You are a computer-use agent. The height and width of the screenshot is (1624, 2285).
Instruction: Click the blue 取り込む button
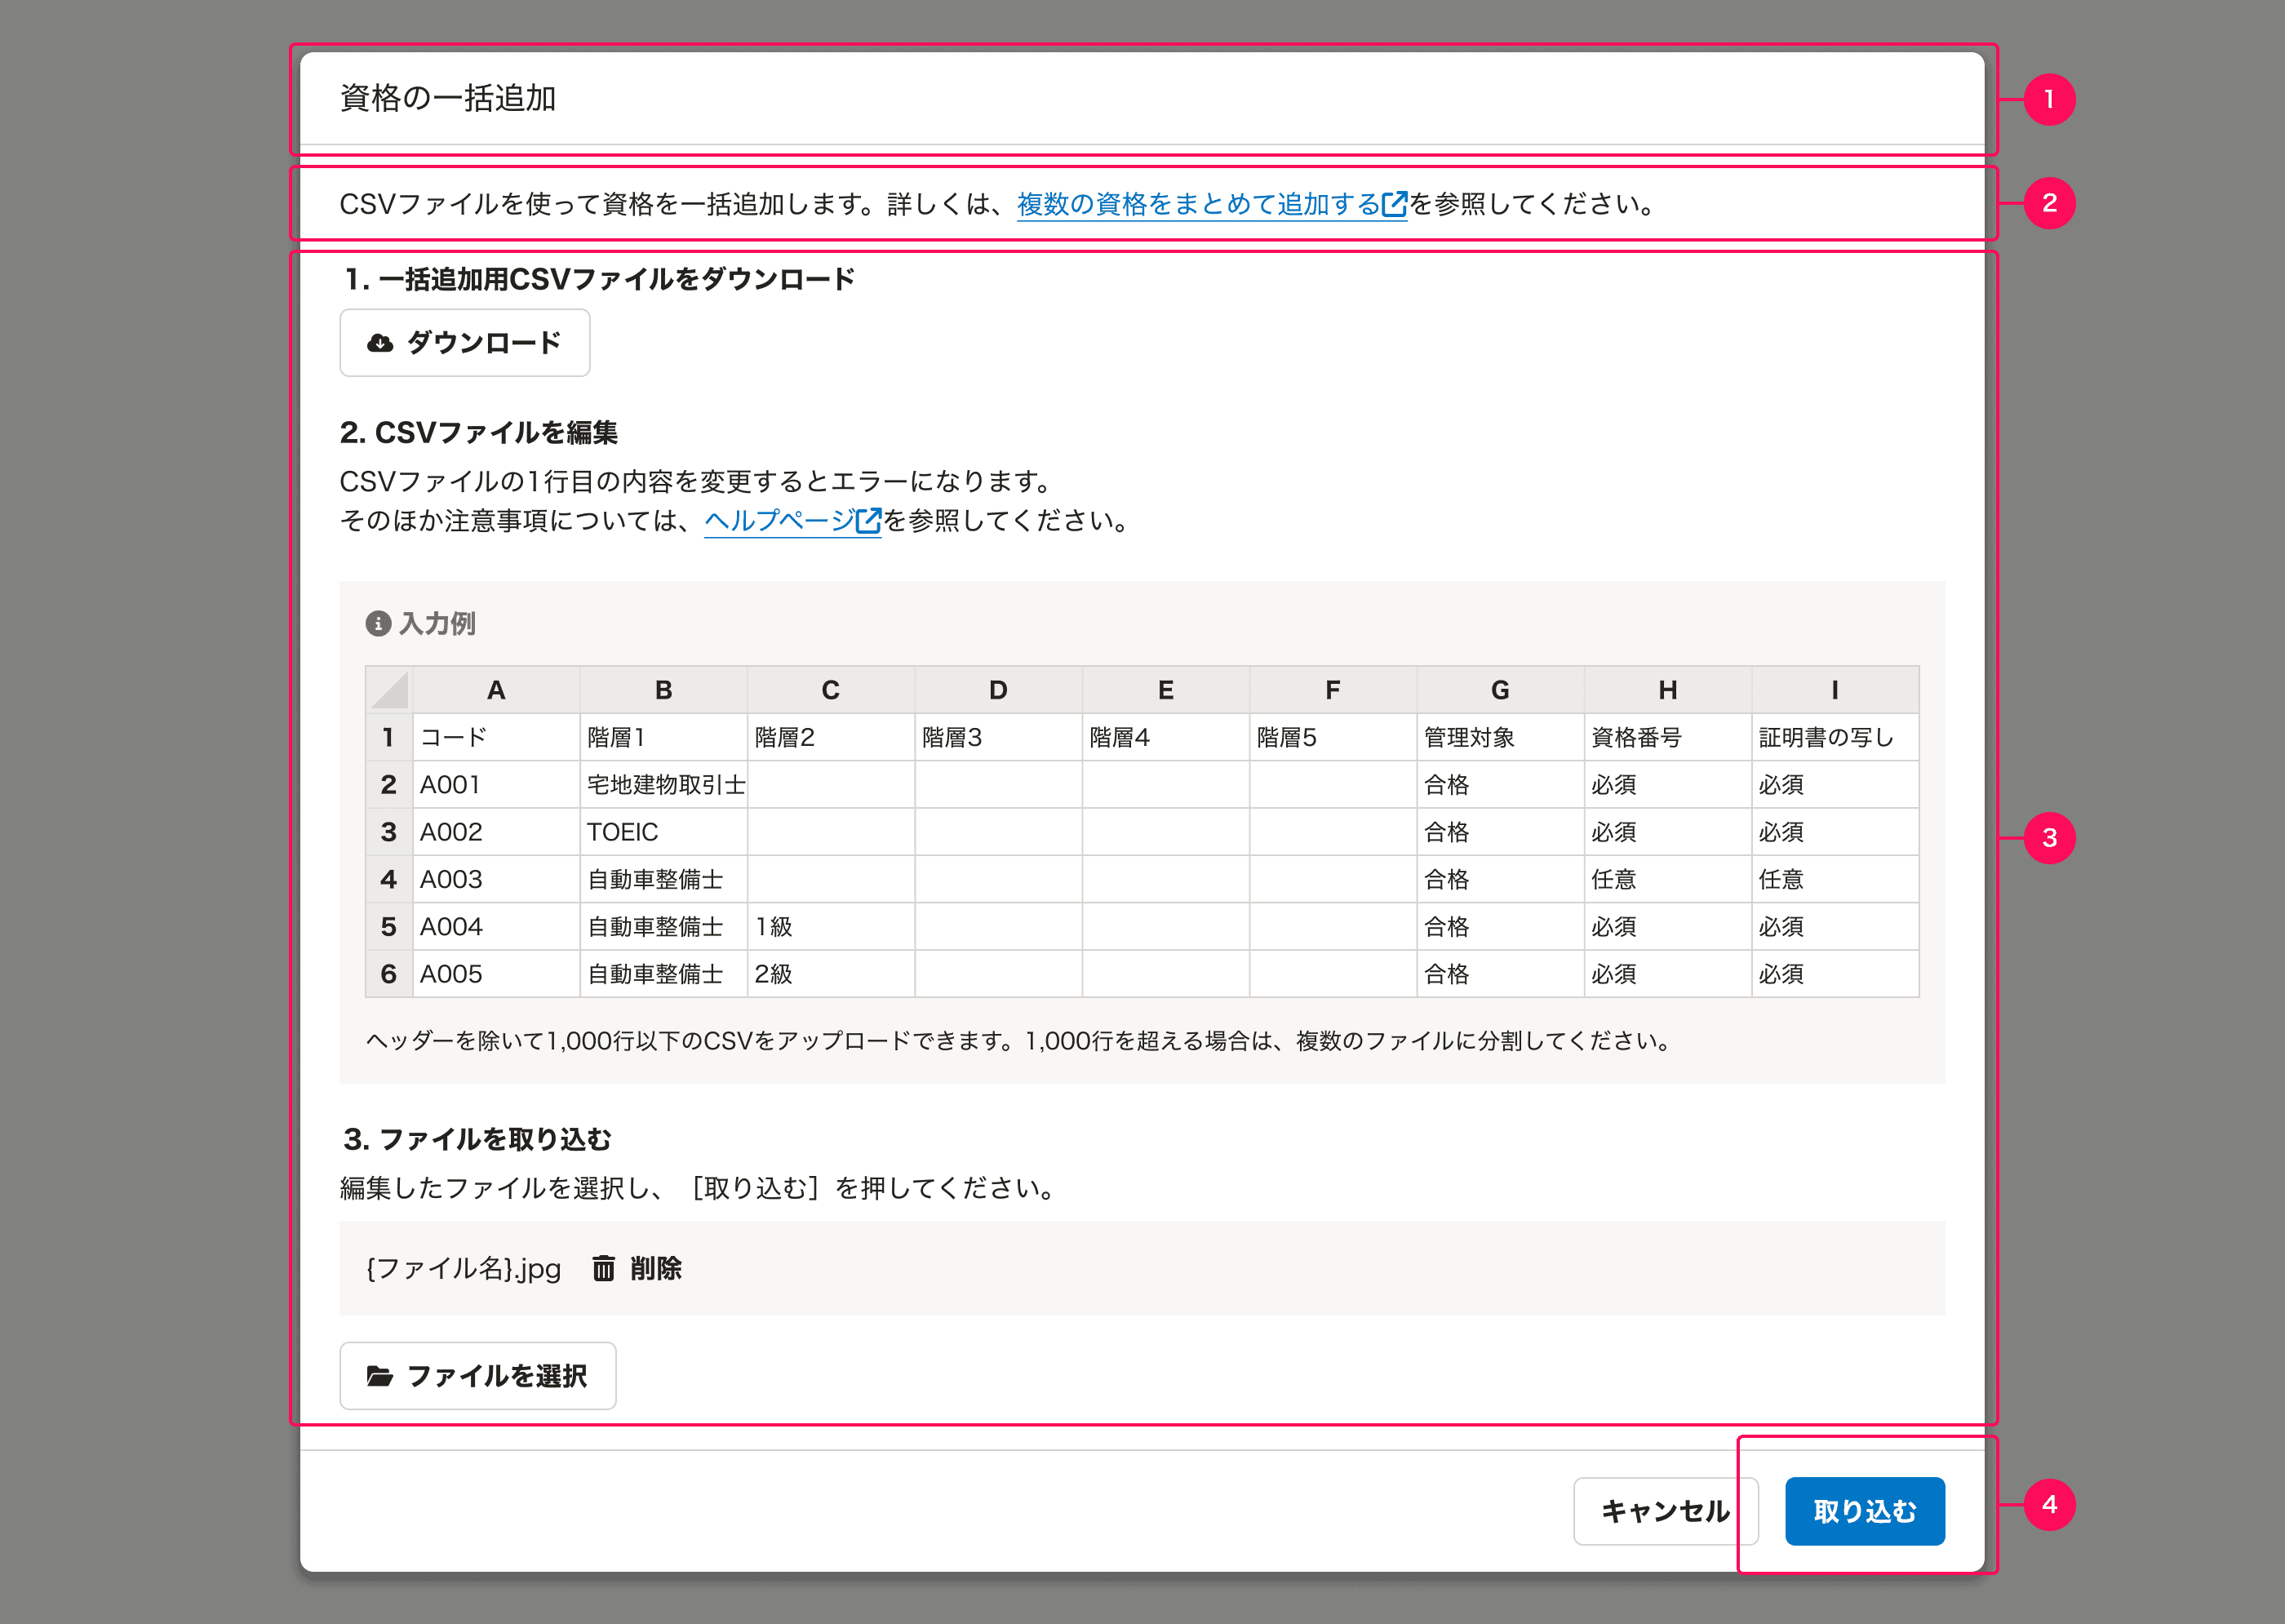pyautogui.click(x=1865, y=1511)
